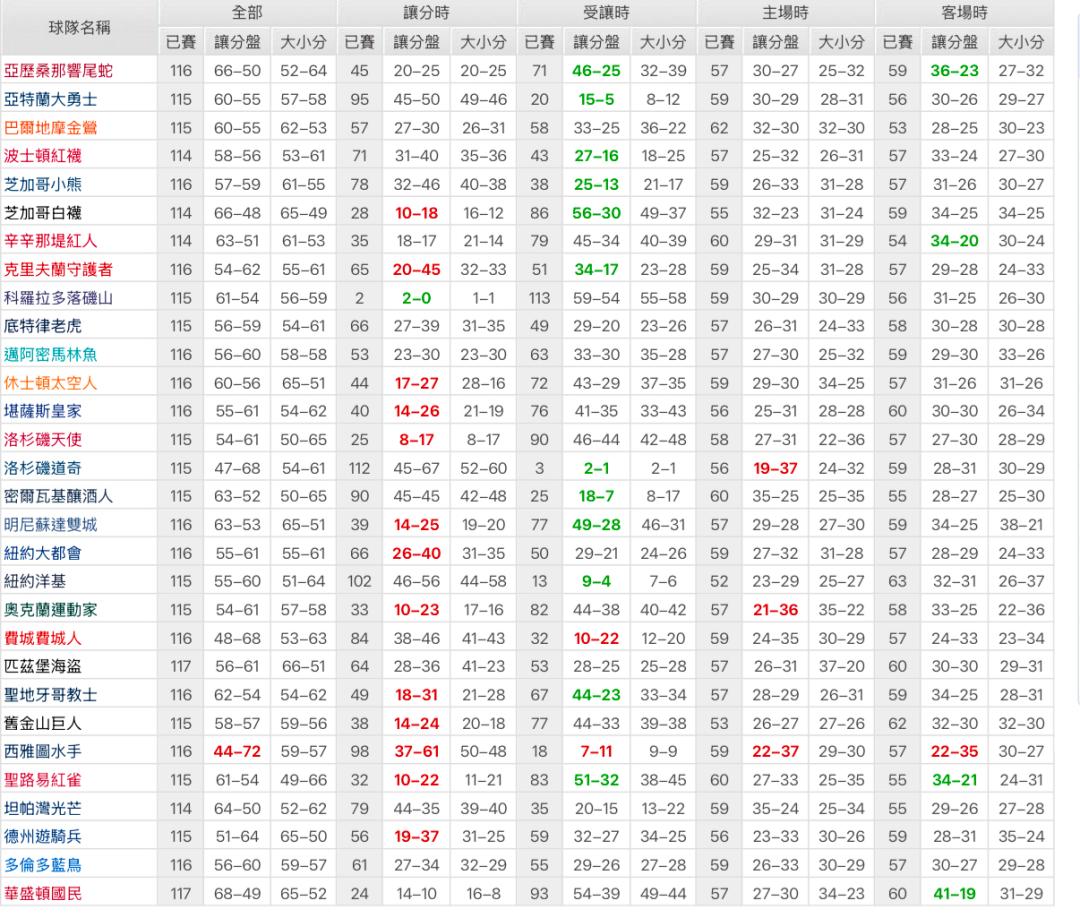1080x918 pixels.
Task: Select the green 18–7 value for 密爾瓦基釀酒人
Action: pos(596,497)
